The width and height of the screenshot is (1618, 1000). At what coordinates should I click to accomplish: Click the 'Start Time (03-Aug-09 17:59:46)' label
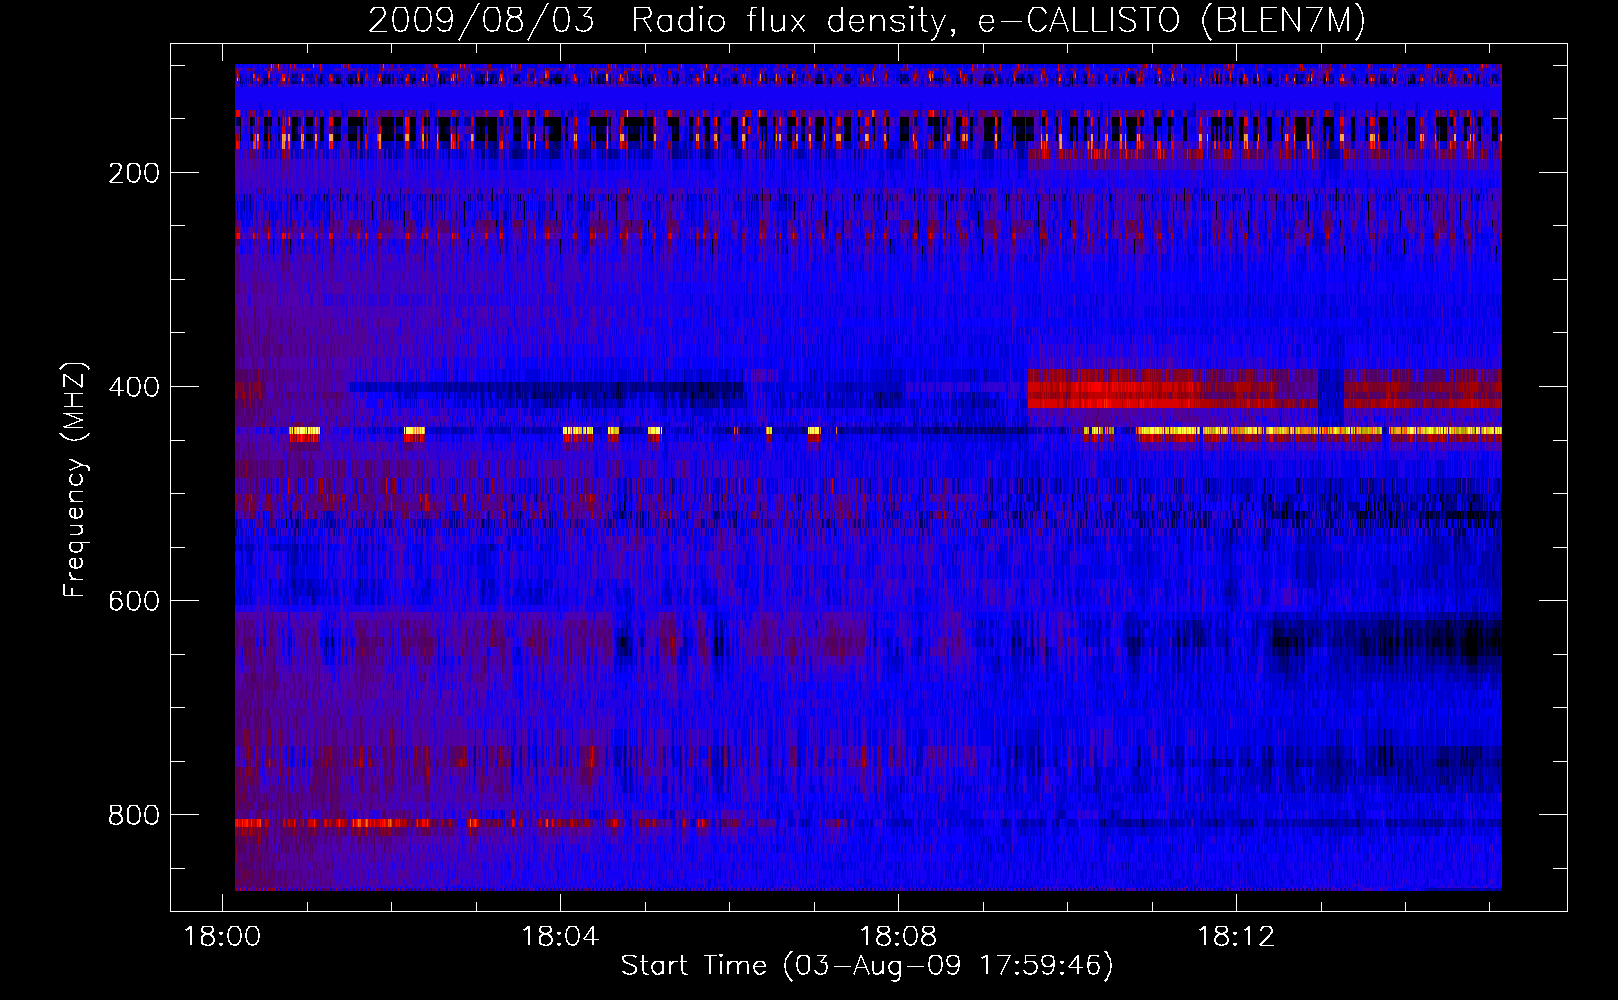pos(867,965)
